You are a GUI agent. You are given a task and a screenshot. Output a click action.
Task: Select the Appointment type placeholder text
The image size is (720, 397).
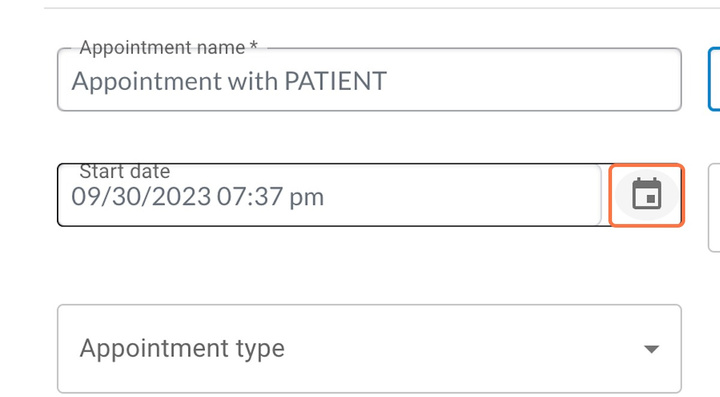182,348
